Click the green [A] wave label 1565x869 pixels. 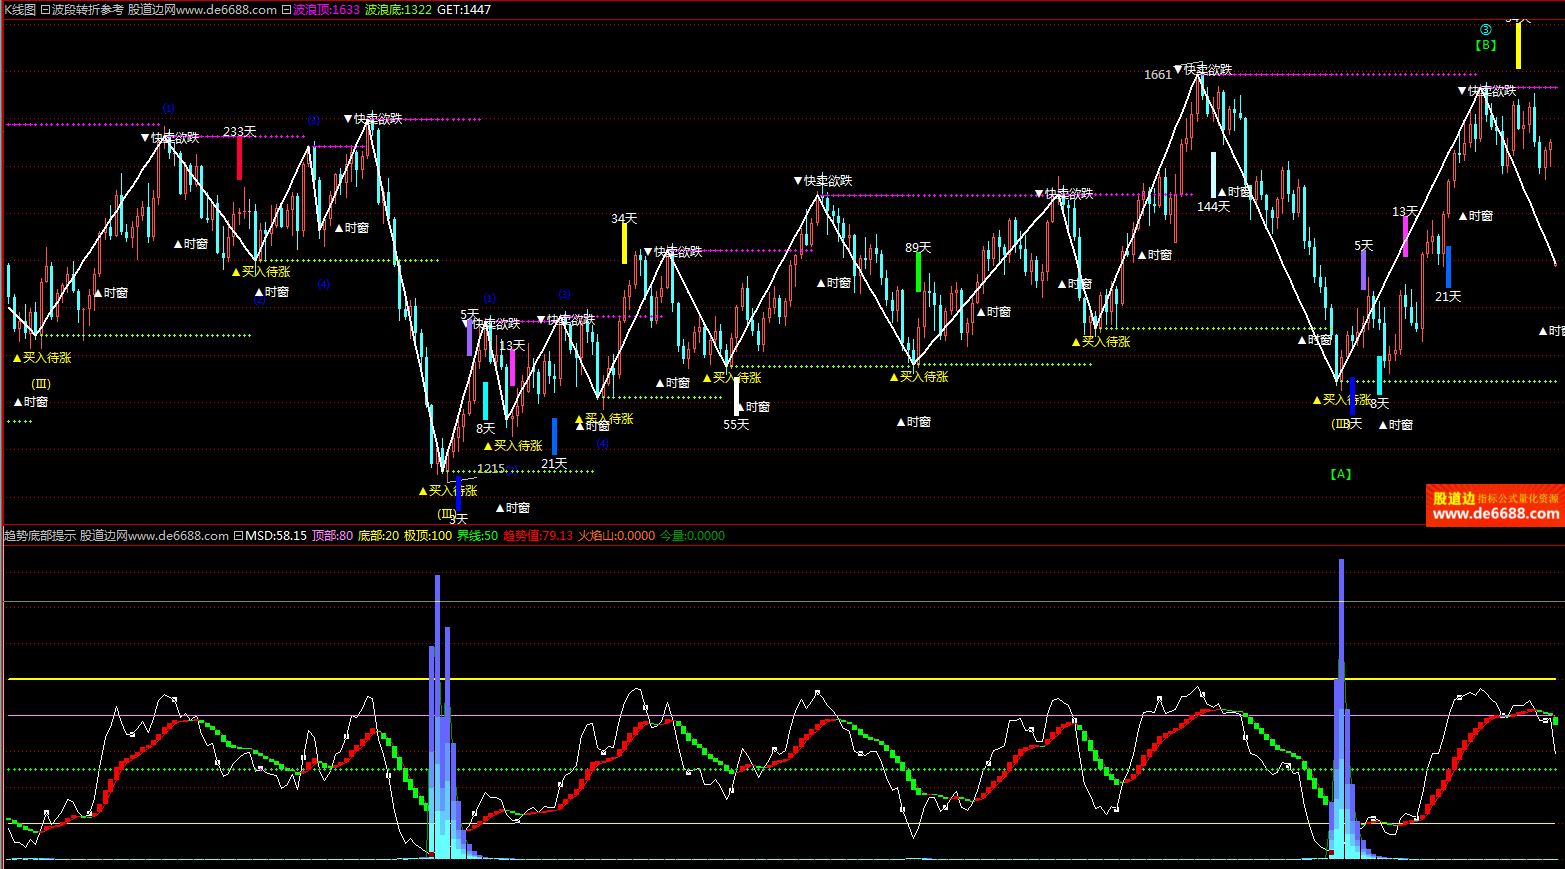tap(1341, 474)
